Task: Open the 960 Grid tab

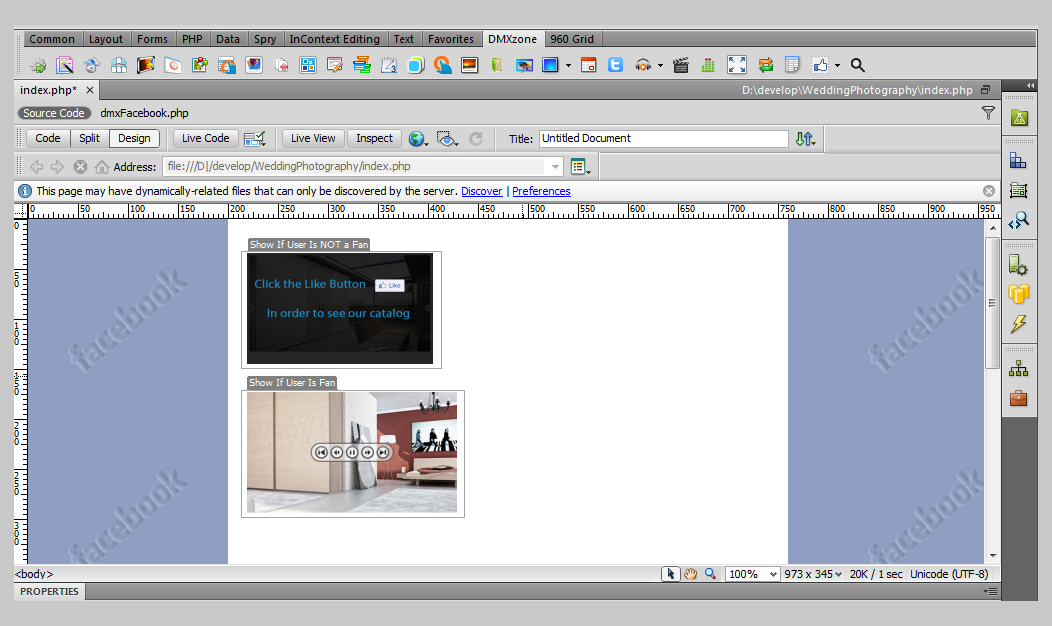Action: click(572, 39)
